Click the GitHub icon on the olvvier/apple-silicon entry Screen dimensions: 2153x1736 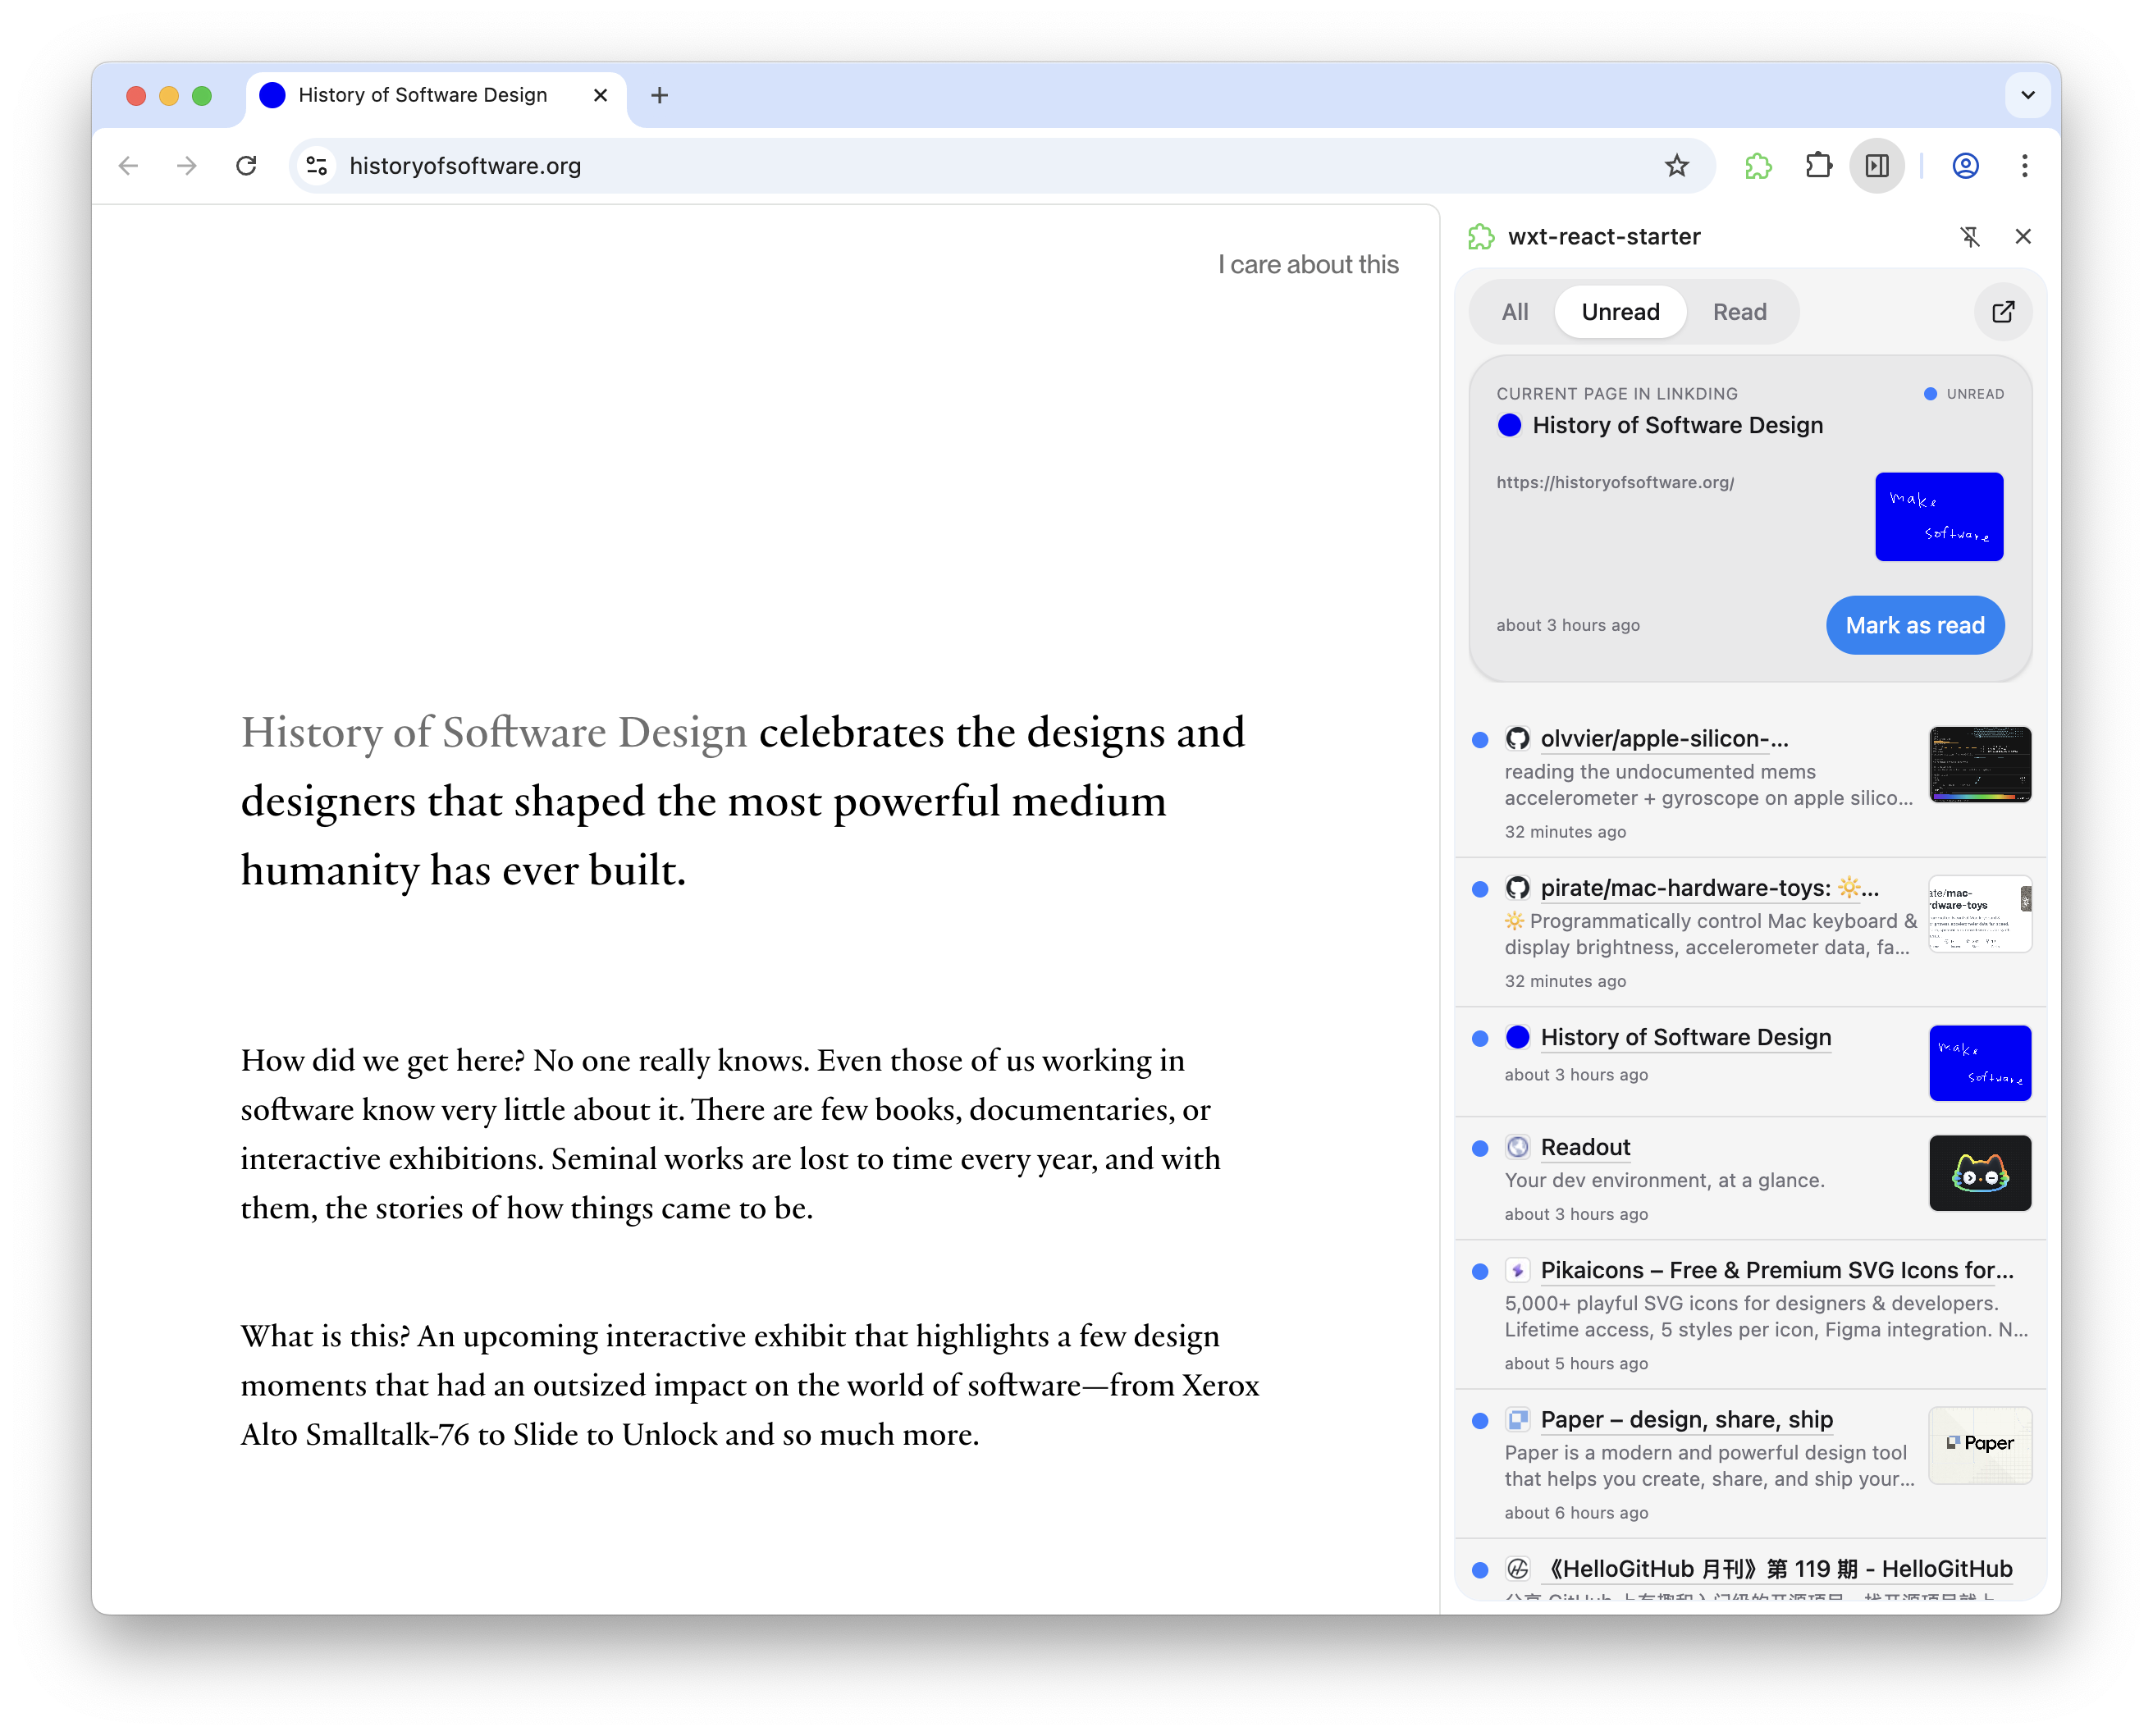(1518, 738)
